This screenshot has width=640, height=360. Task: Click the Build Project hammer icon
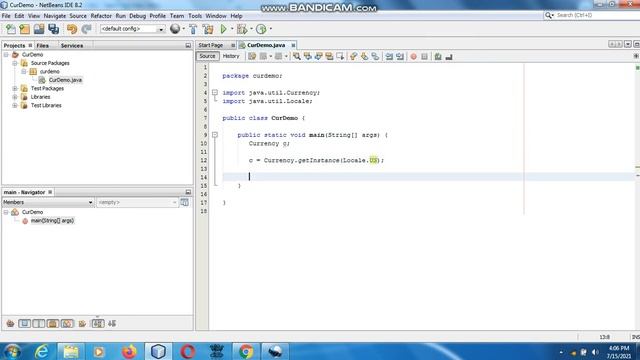193,29
